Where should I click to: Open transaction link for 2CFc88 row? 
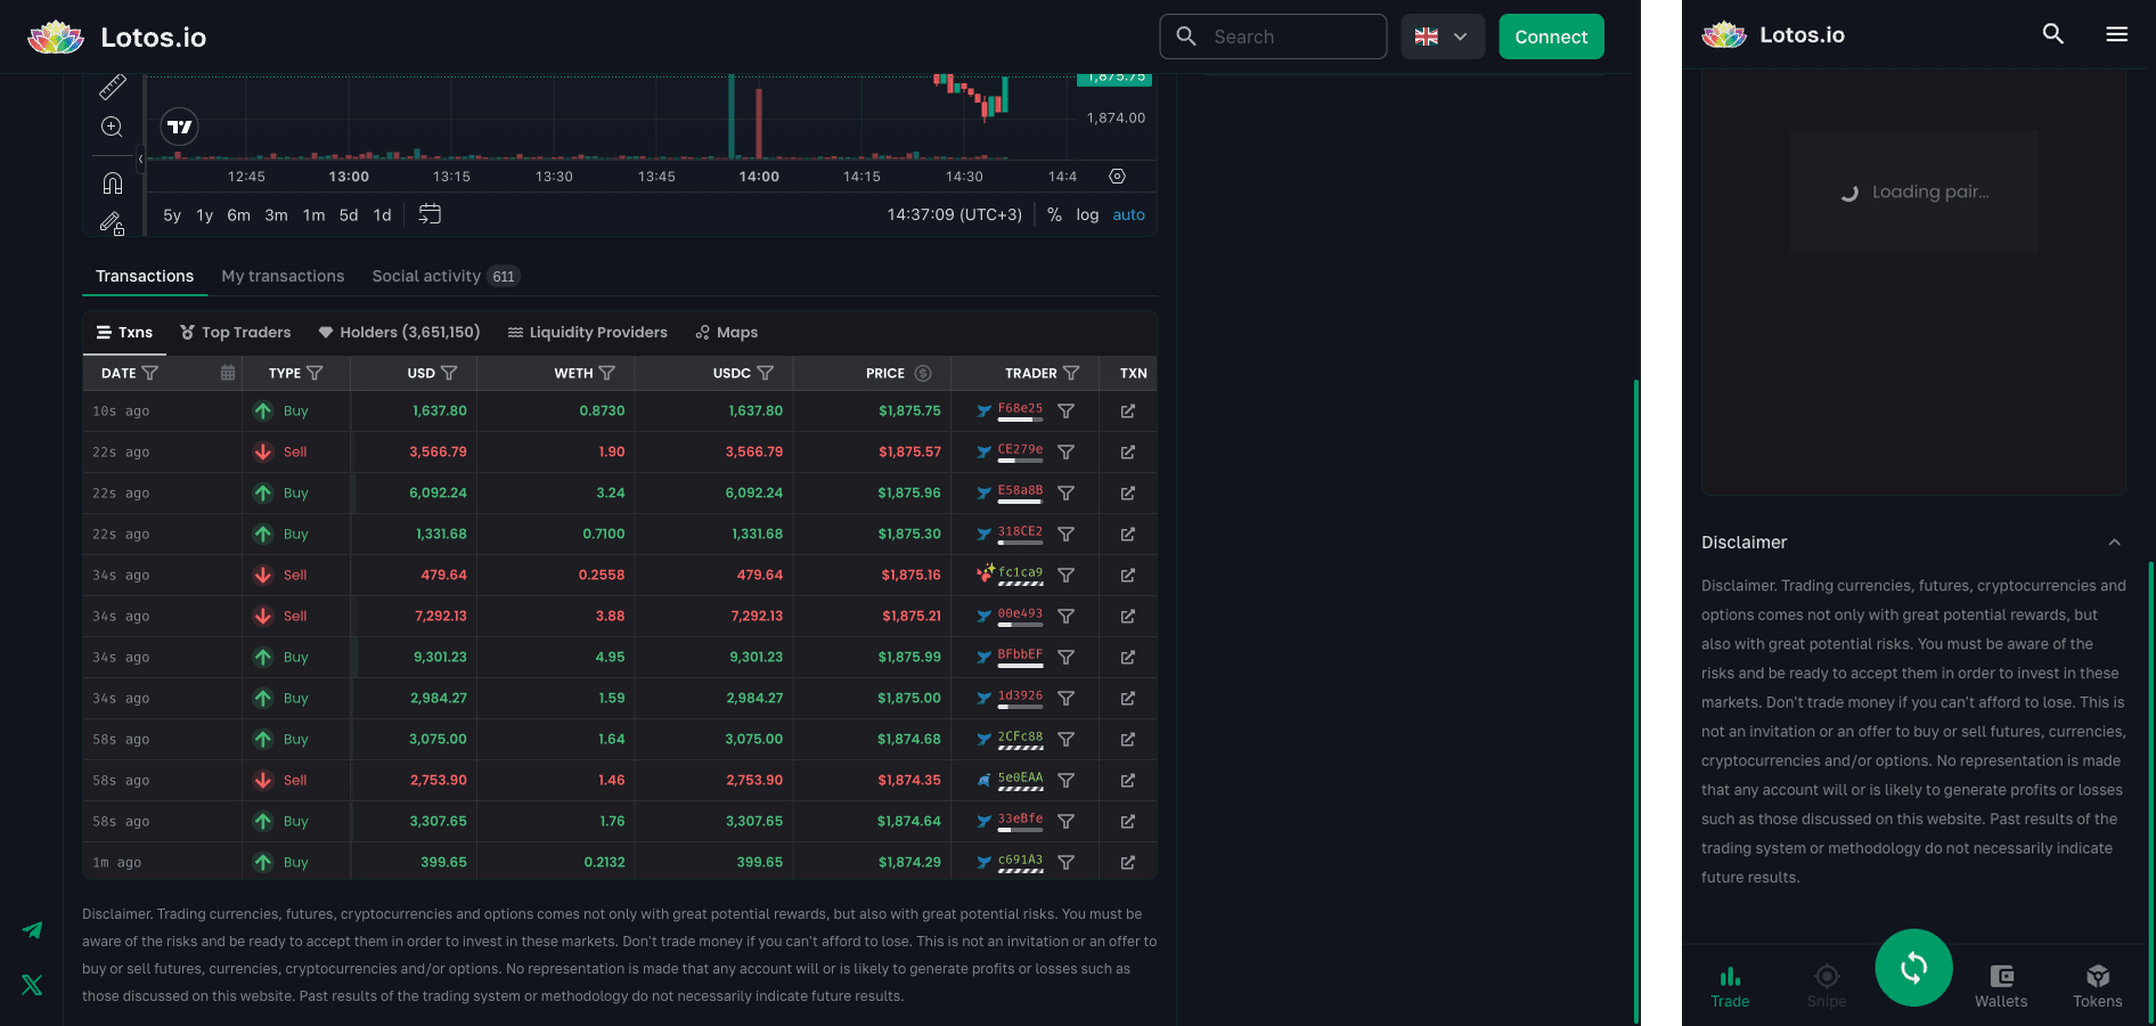(1128, 739)
